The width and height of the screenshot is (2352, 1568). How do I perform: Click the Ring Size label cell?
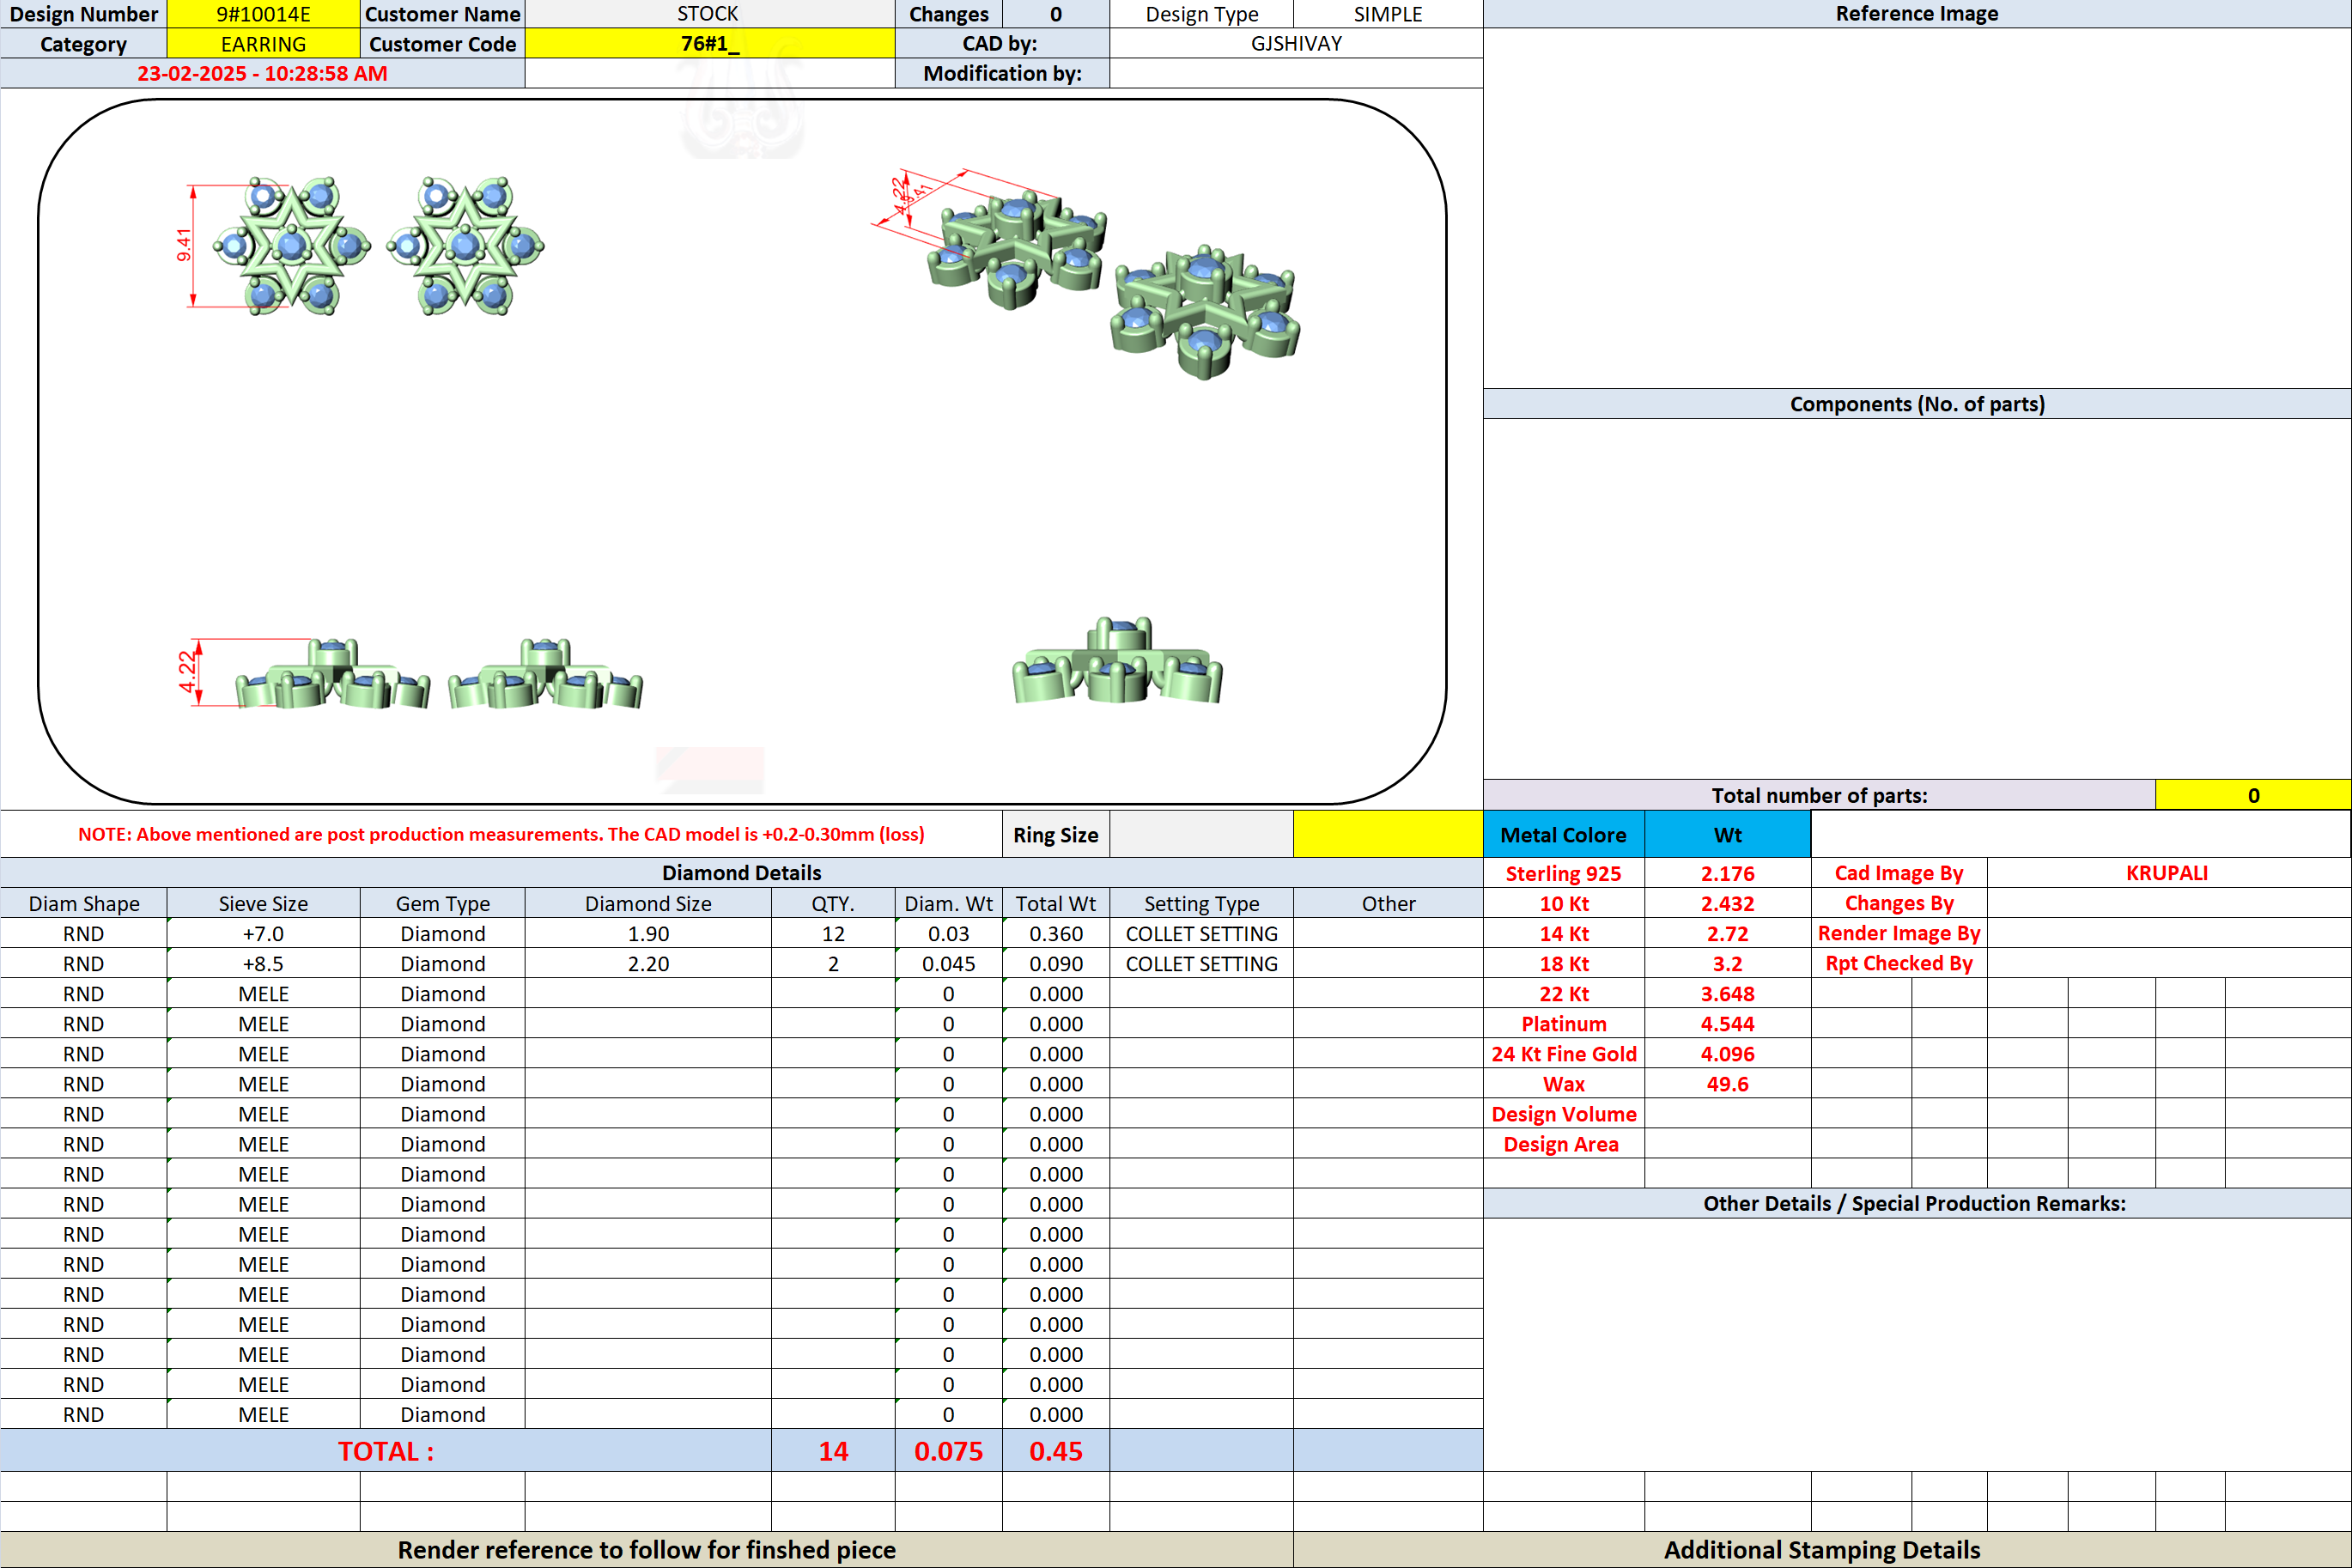point(1056,834)
